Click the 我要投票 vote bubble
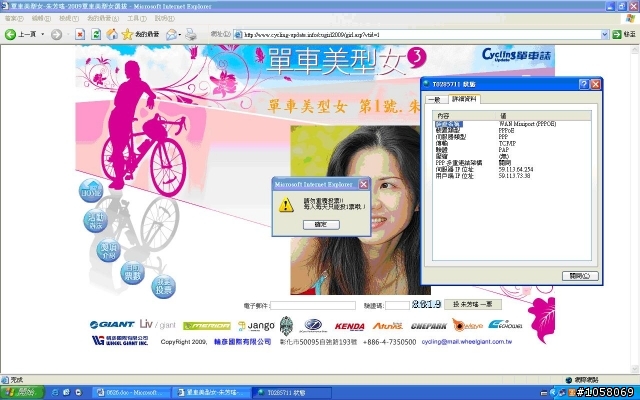This screenshot has width=640, height=400. tap(164, 287)
